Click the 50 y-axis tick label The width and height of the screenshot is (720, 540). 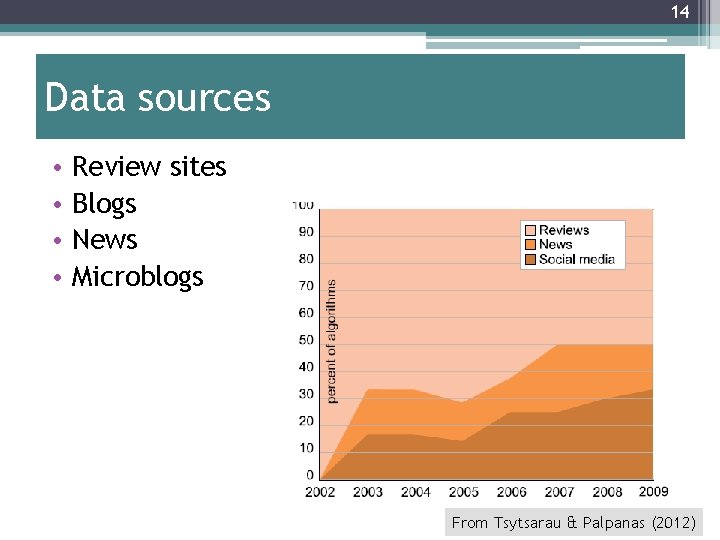pos(306,340)
